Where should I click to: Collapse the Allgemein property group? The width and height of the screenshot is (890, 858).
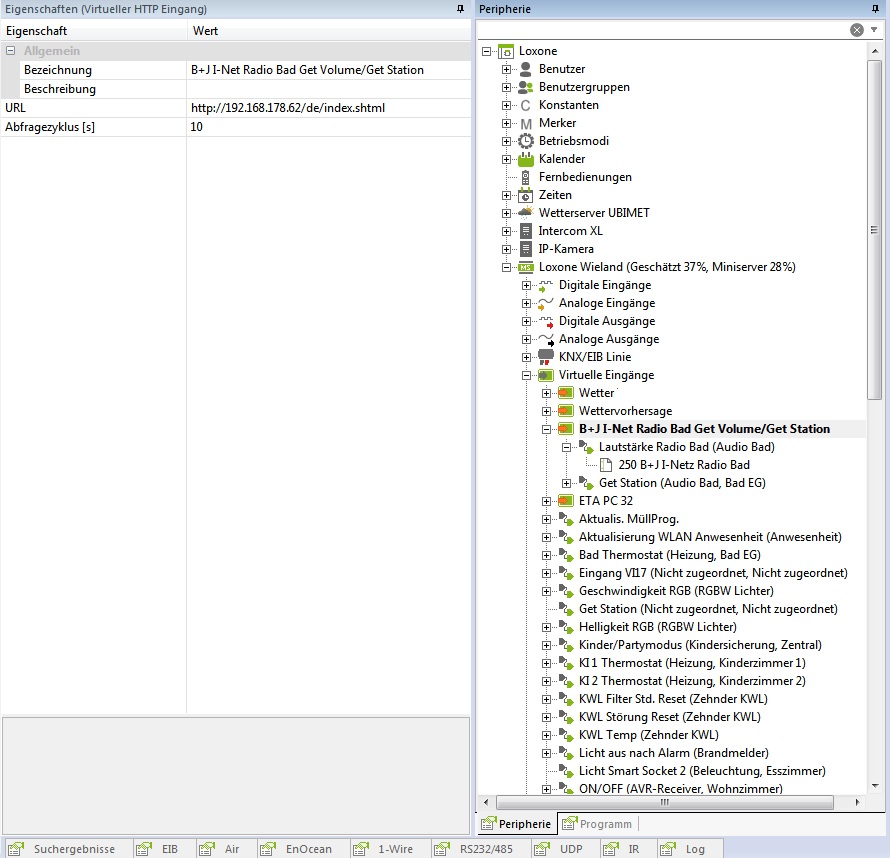[10, 51]
